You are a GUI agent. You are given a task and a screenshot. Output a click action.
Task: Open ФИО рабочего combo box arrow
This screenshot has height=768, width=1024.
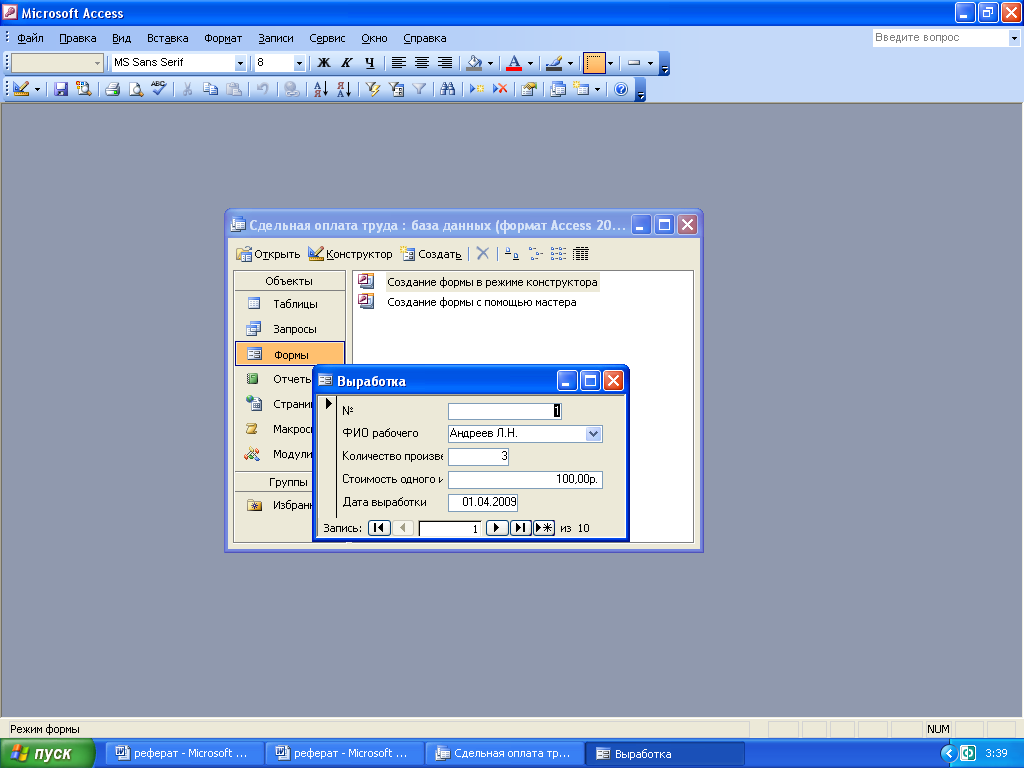point(593,434)
